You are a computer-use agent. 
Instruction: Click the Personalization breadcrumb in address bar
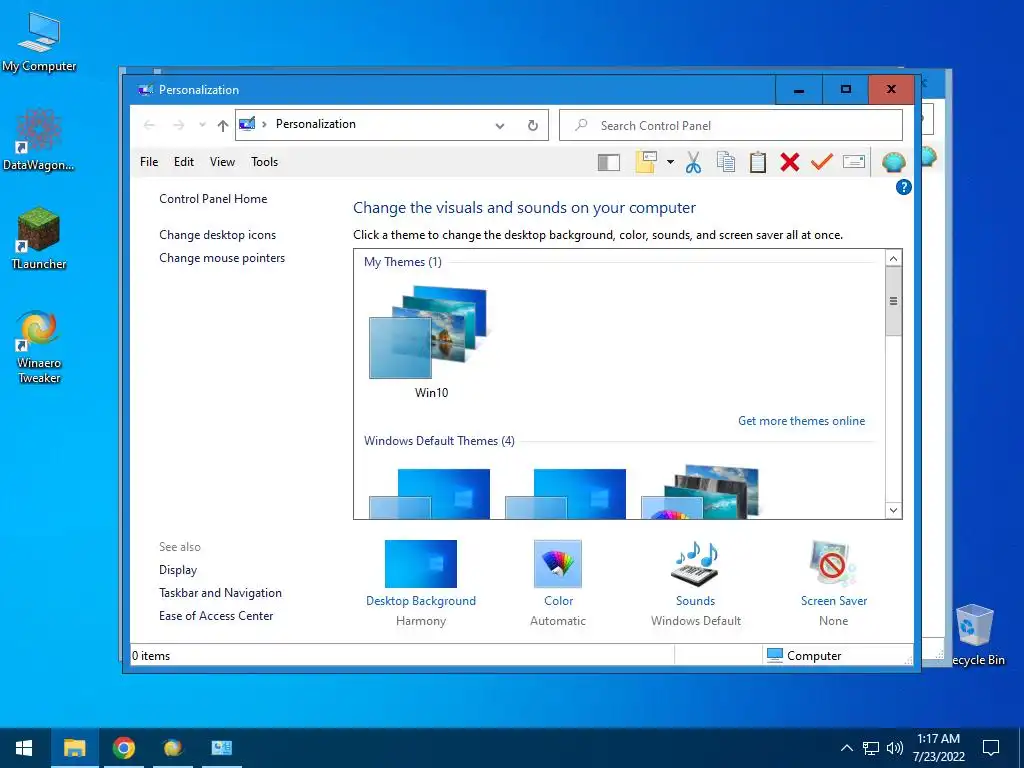[x=315, y=124]
